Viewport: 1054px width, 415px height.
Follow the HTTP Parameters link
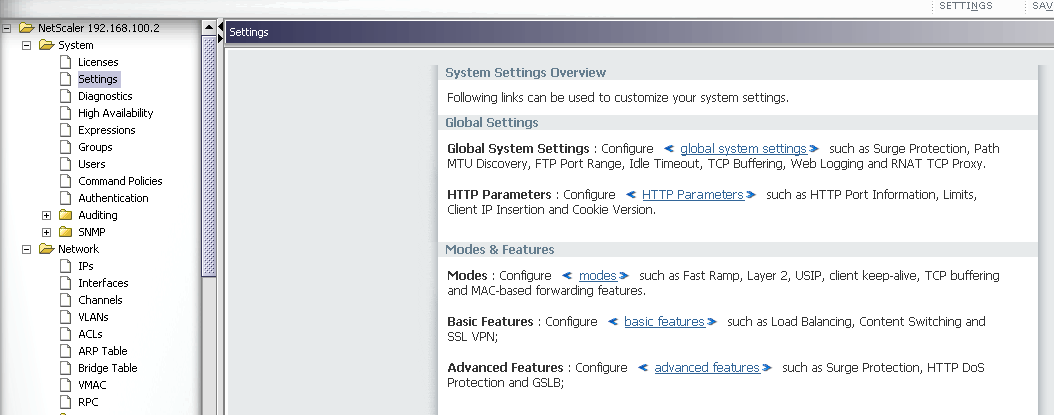coord(692,194)
